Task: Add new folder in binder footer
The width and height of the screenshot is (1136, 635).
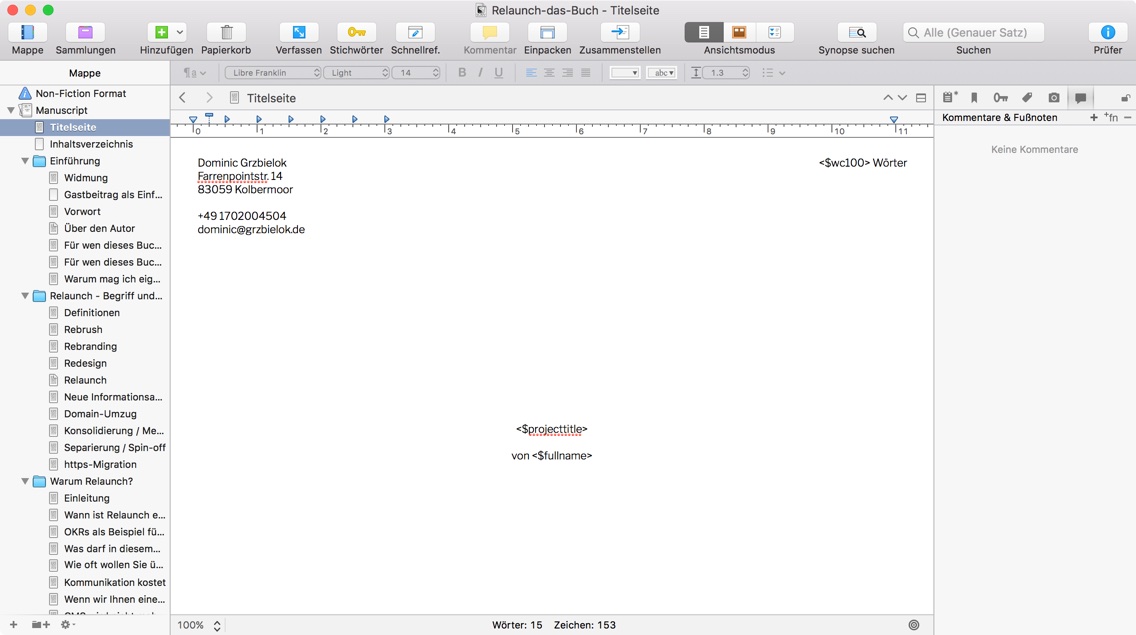Action: pyautogui.click(x=41, y=624)
